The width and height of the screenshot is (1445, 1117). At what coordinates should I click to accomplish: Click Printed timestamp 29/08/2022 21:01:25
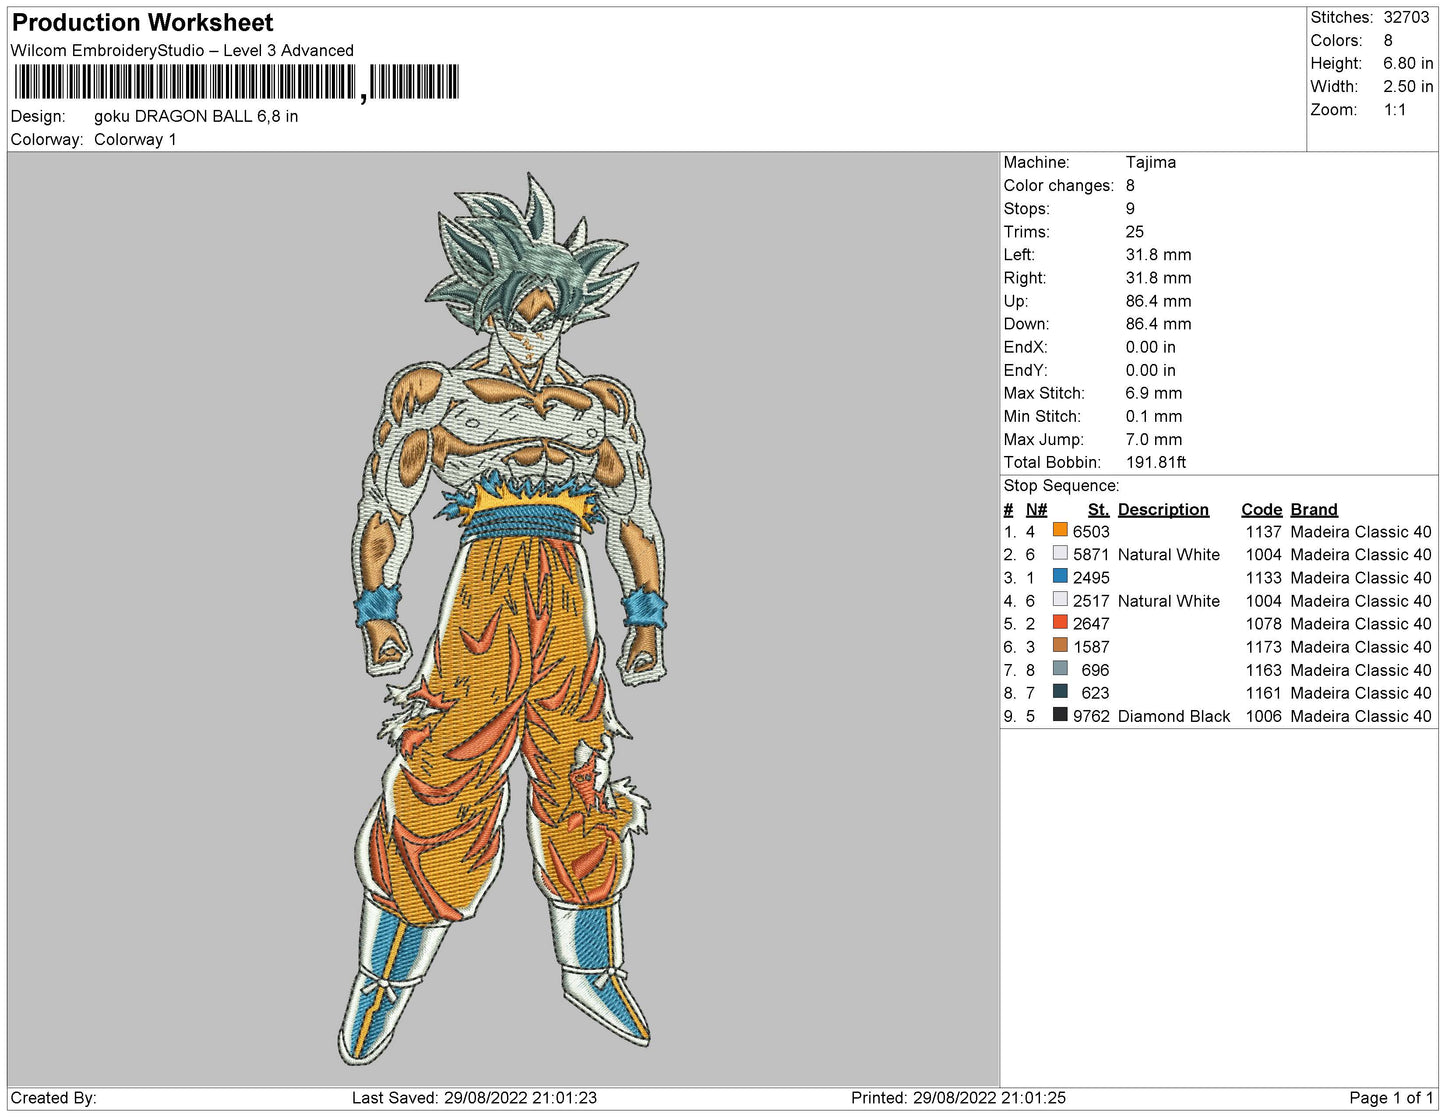point(989,1098)
